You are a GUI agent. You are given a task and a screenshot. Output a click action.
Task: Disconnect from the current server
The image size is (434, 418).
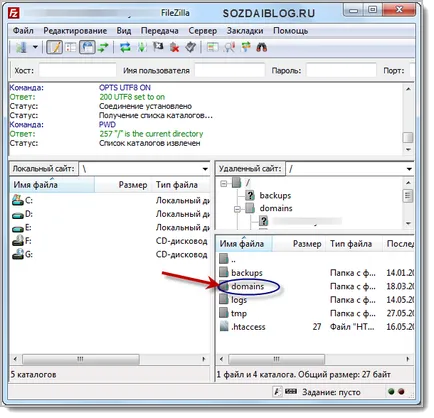point(174,48)
